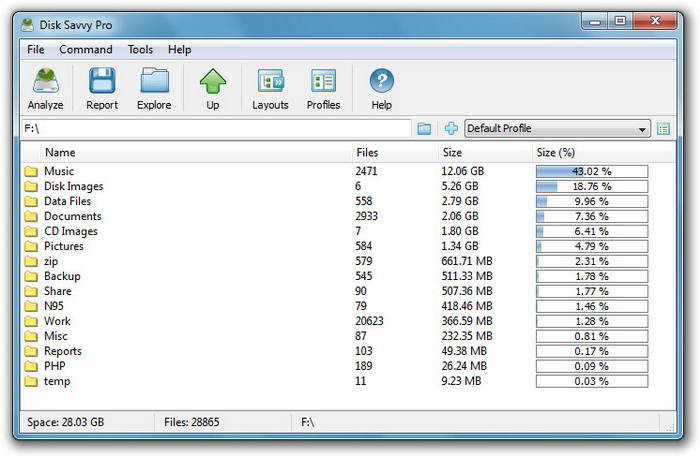Open the Profiles toolbar icon

point(323,81)
